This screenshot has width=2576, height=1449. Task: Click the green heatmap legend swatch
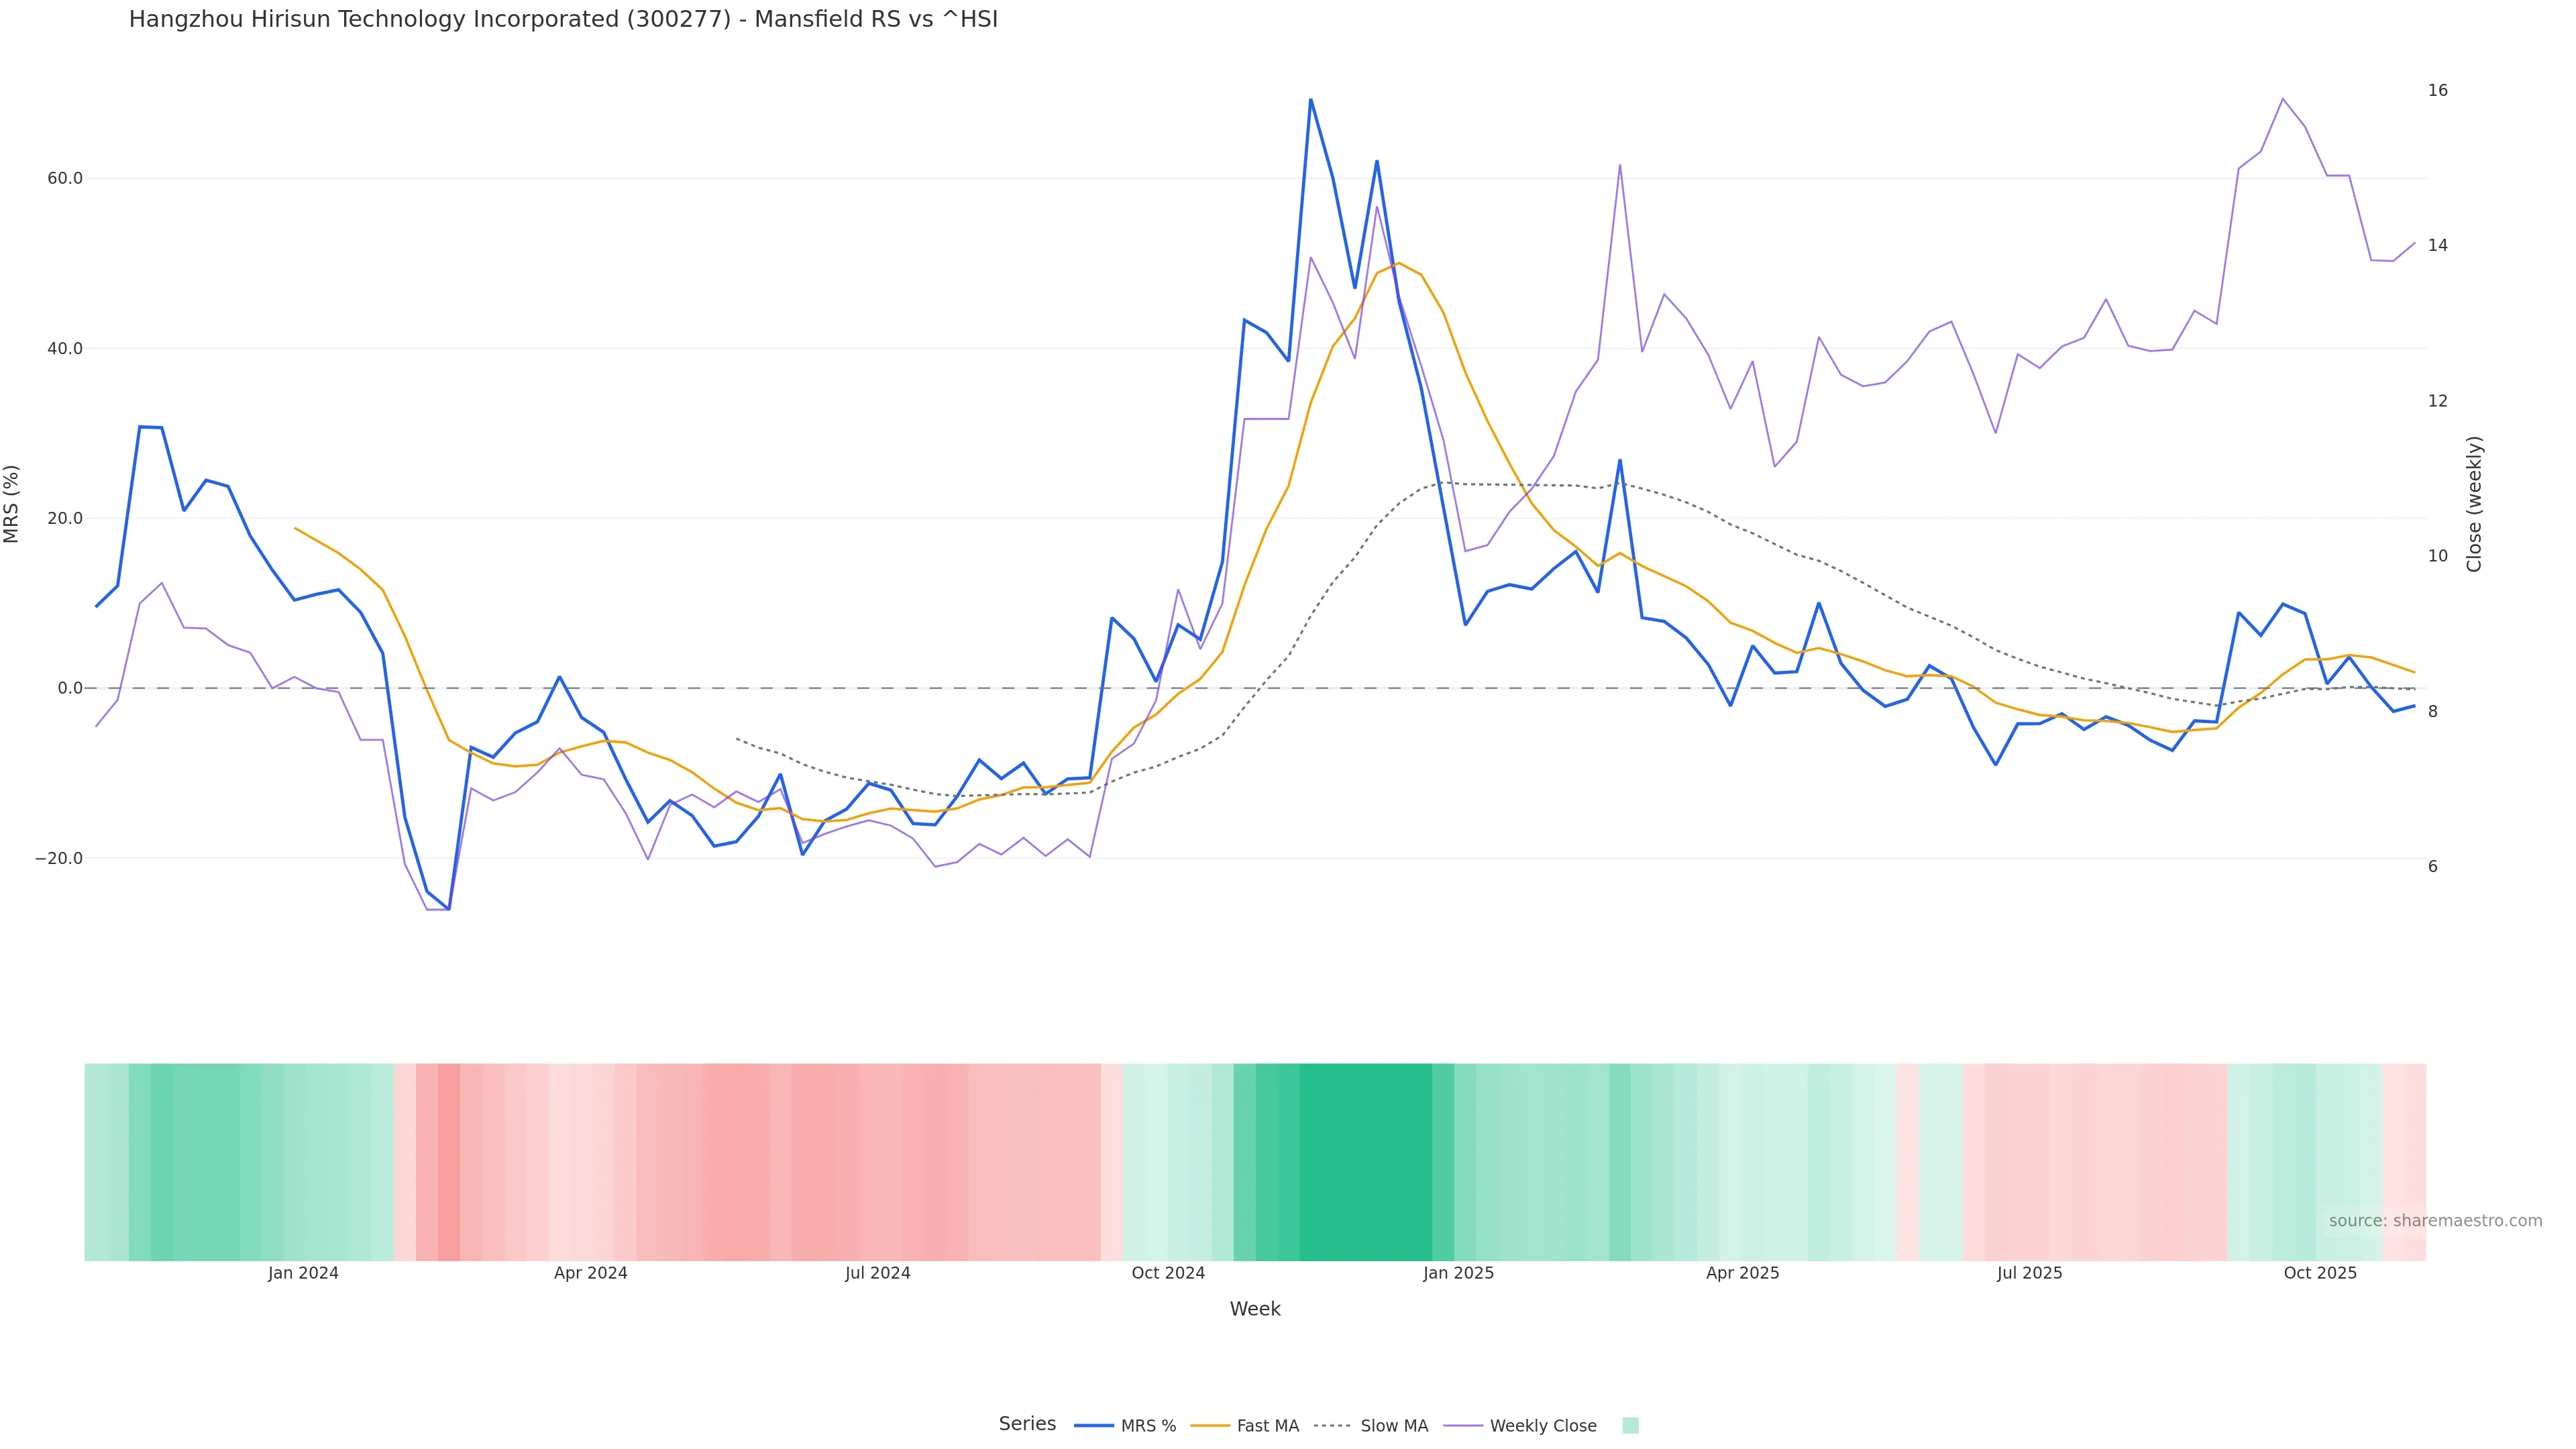(1630, 1426)
